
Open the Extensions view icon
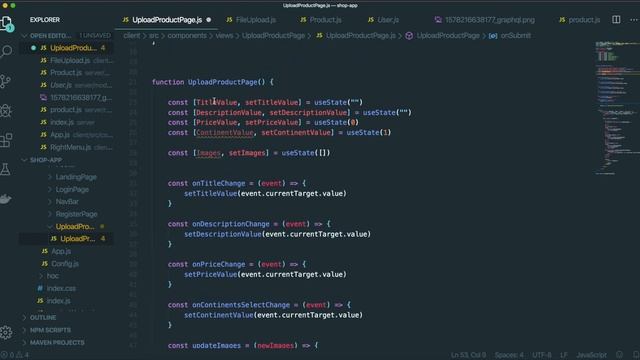pyautogui.click(x=6, y=140)
